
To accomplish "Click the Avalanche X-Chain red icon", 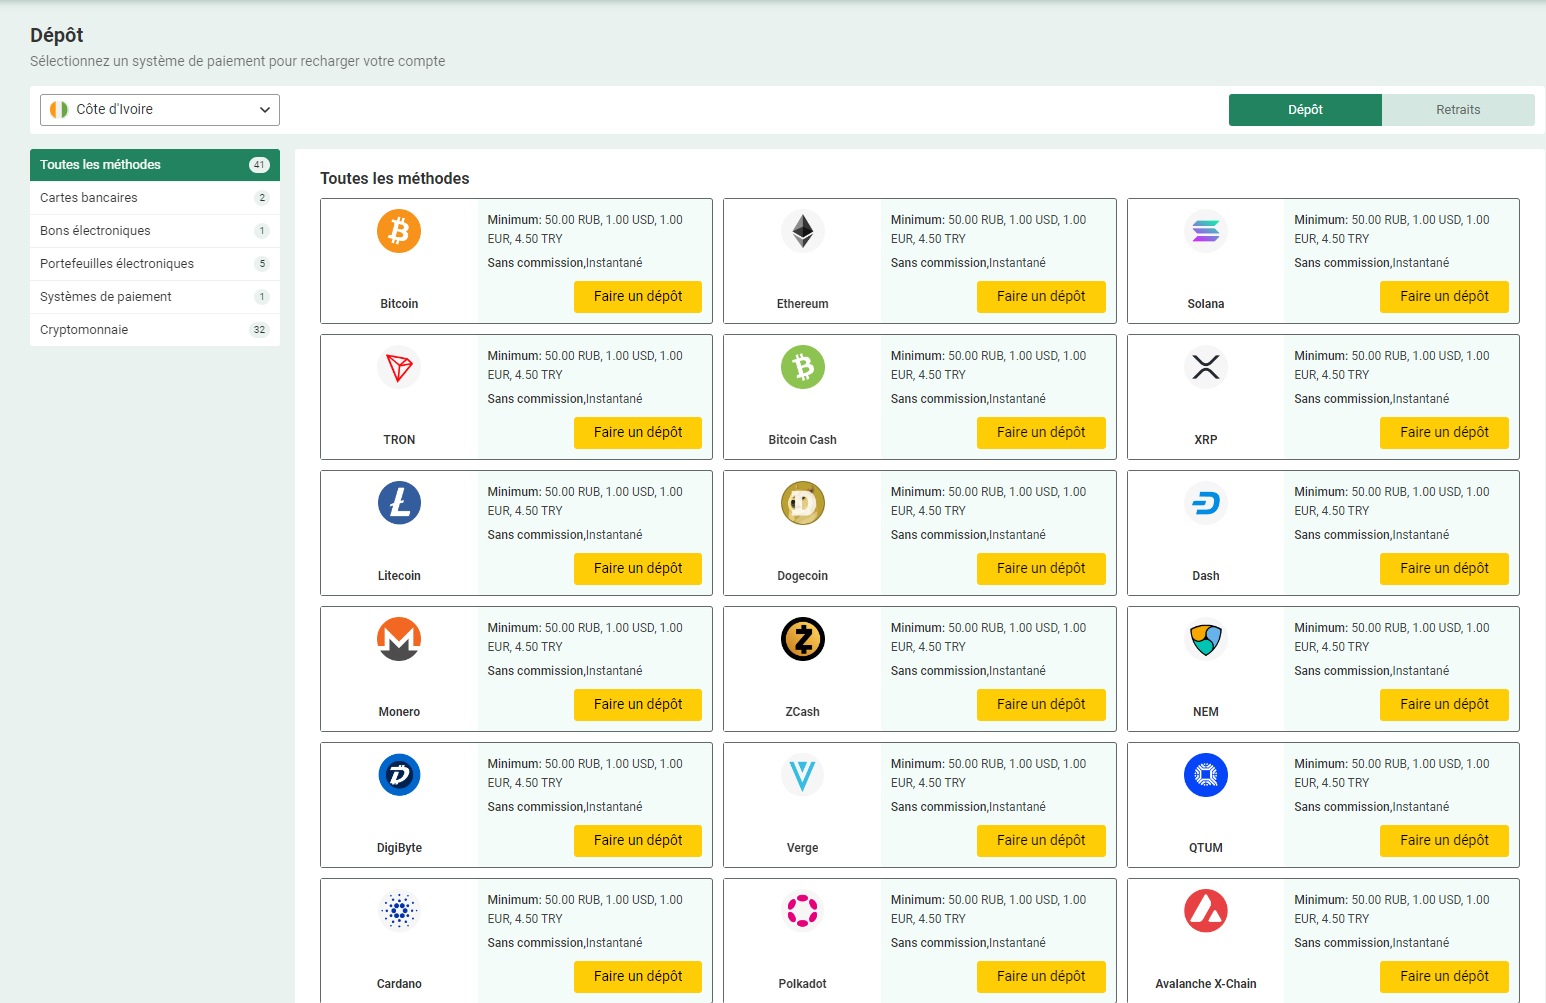I will (1205, 911).
